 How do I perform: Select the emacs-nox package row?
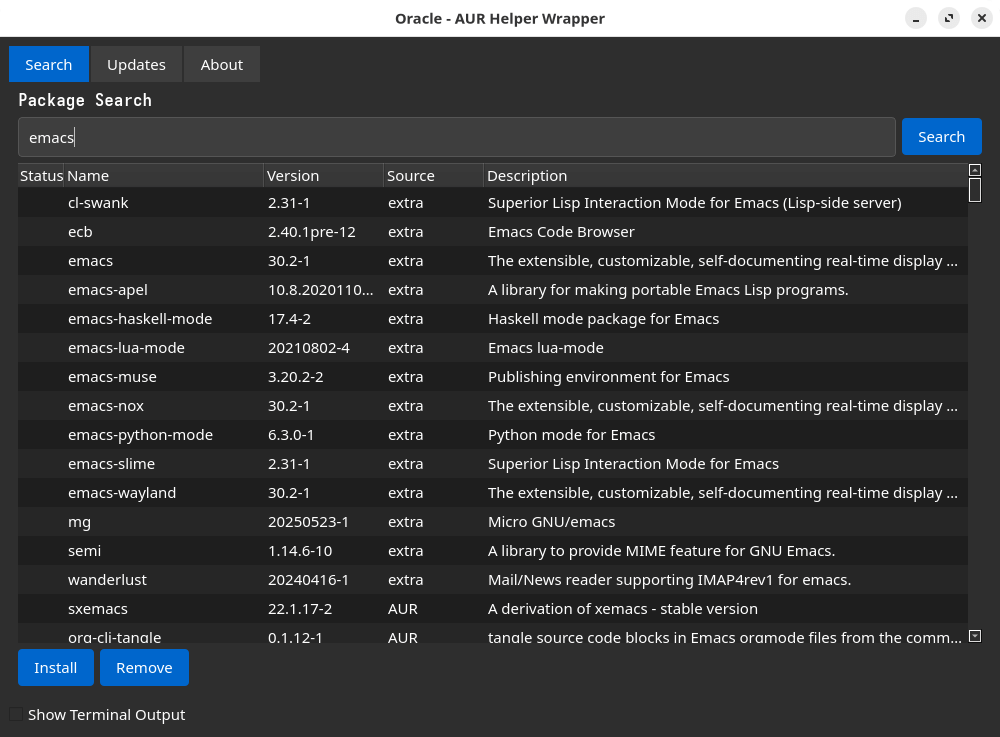point(106,406)
